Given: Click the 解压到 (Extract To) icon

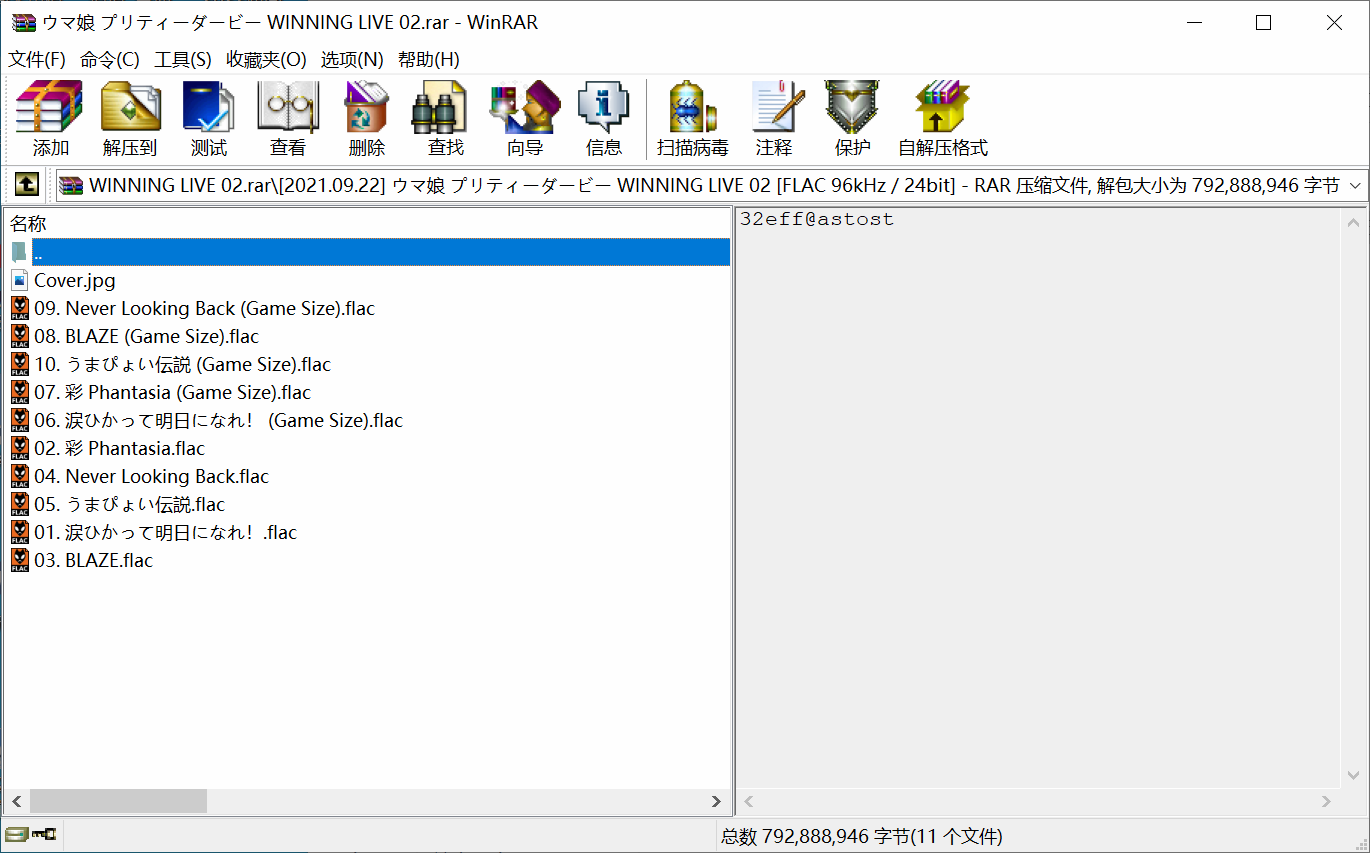Looking at the screenshot, I should [x=130, y=119].
